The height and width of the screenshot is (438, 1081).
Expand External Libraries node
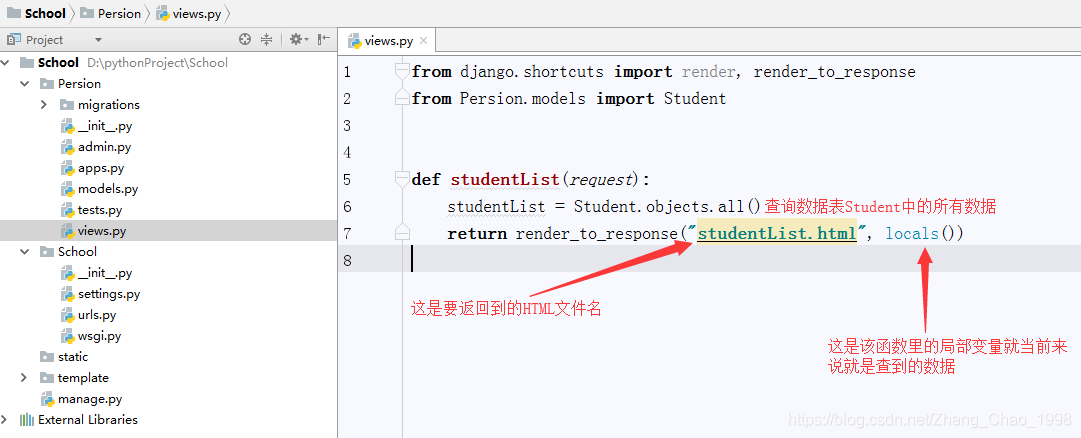[x=6, y=420]
